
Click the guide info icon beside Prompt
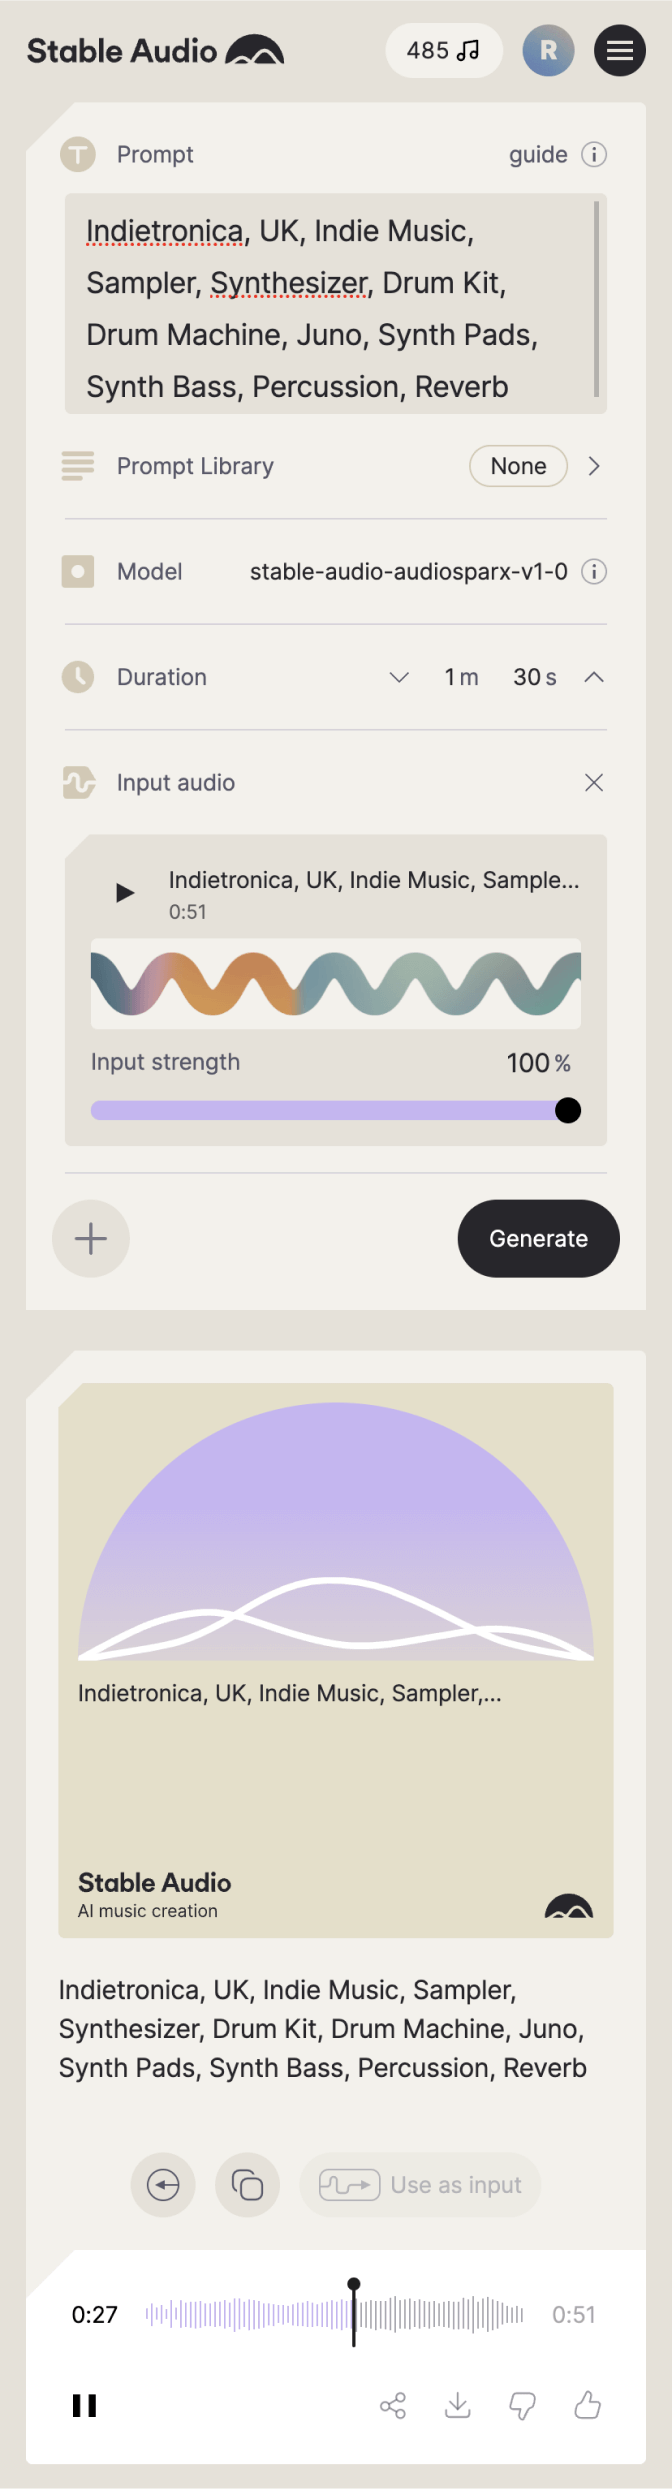click(x=593, y=155)
